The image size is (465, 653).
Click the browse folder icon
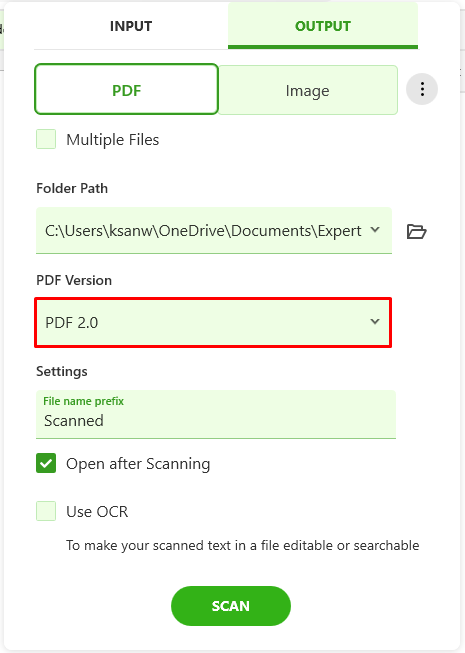tap(416, 231)
